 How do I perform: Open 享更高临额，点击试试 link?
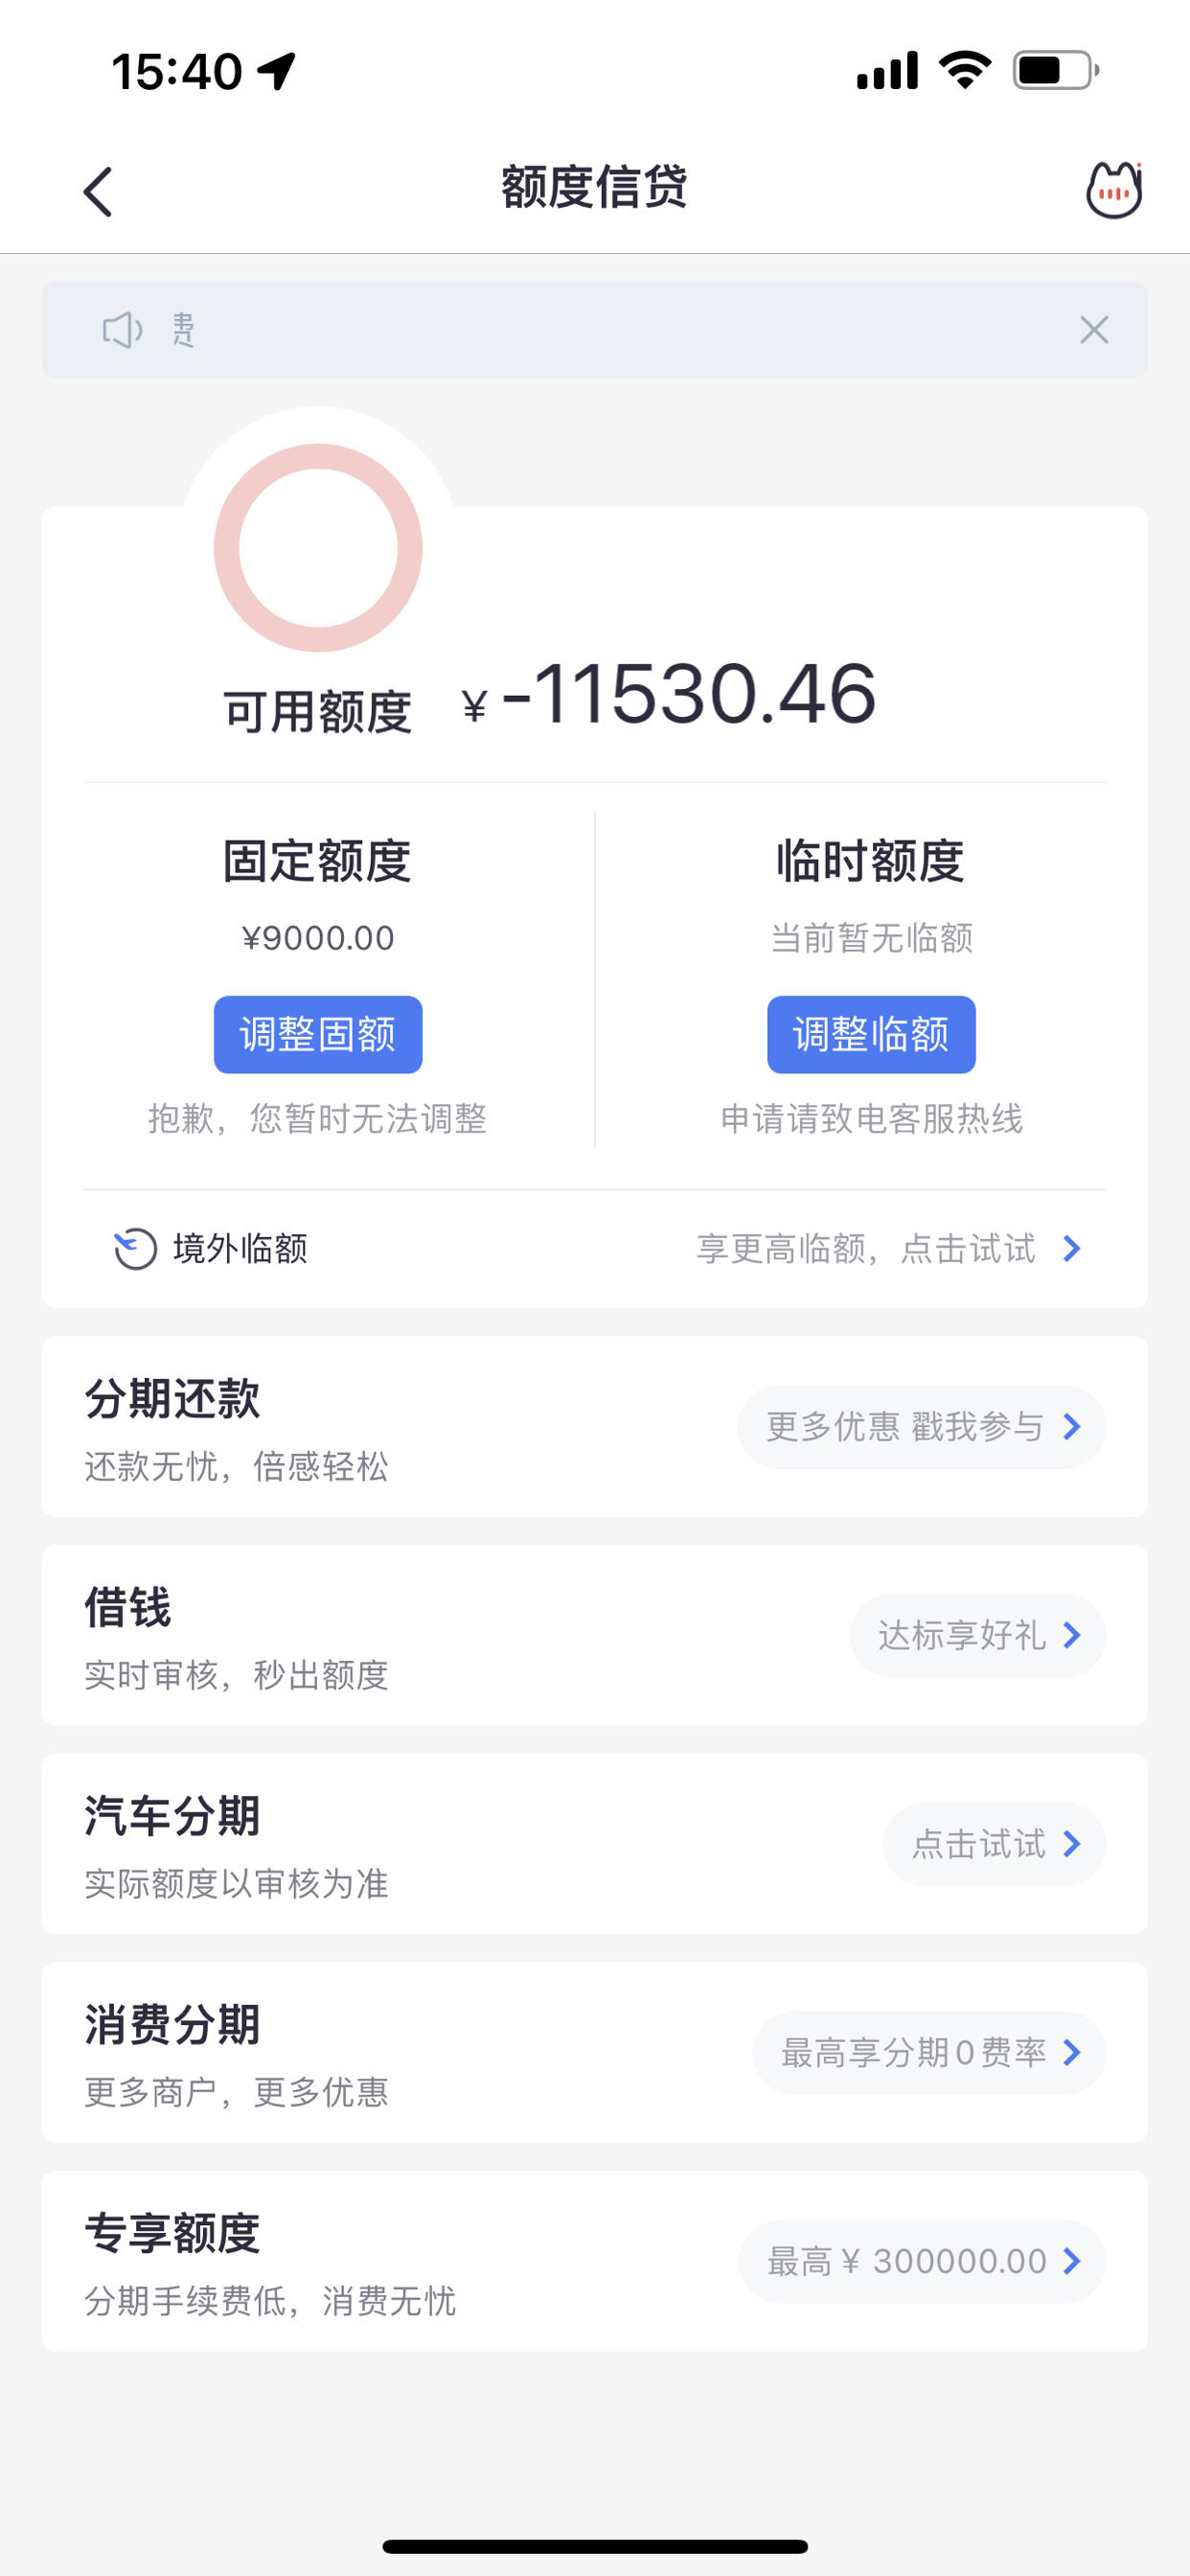pyautogui.click(x=866, y=1248)
